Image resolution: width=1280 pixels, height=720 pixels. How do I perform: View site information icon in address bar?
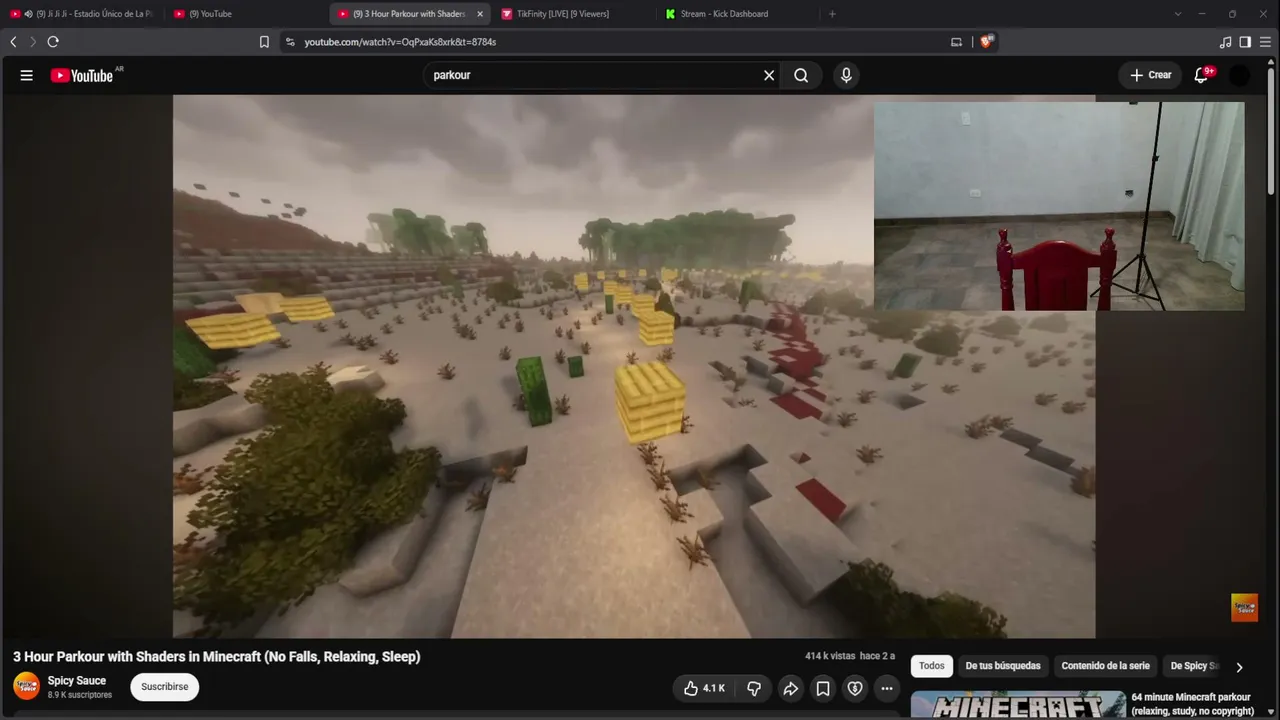tap(290, 42)
